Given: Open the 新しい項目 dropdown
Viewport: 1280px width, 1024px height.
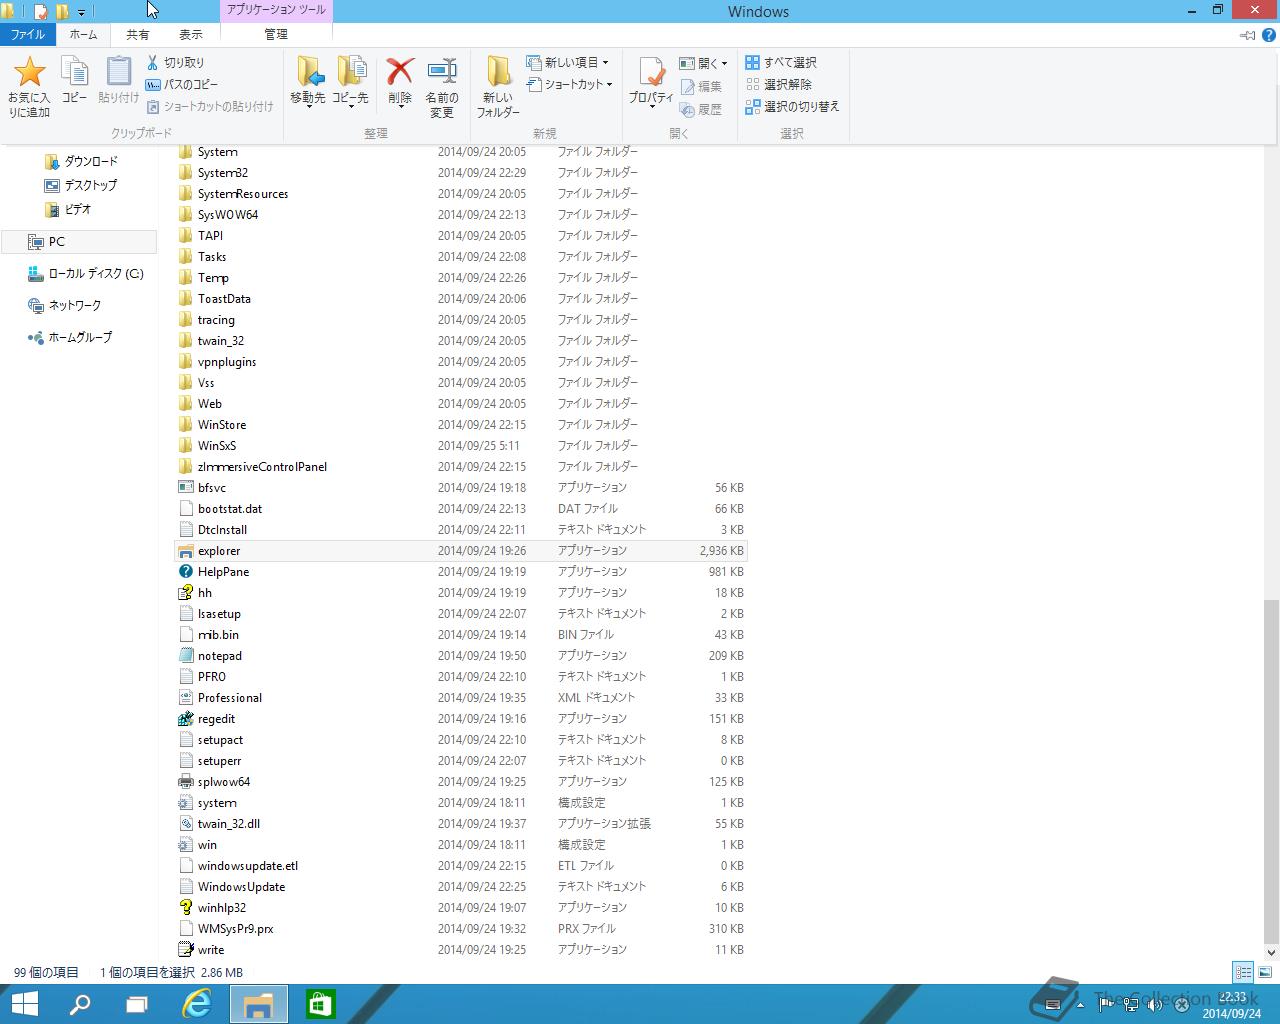Looking at the screenshot, I should (567, 62).
